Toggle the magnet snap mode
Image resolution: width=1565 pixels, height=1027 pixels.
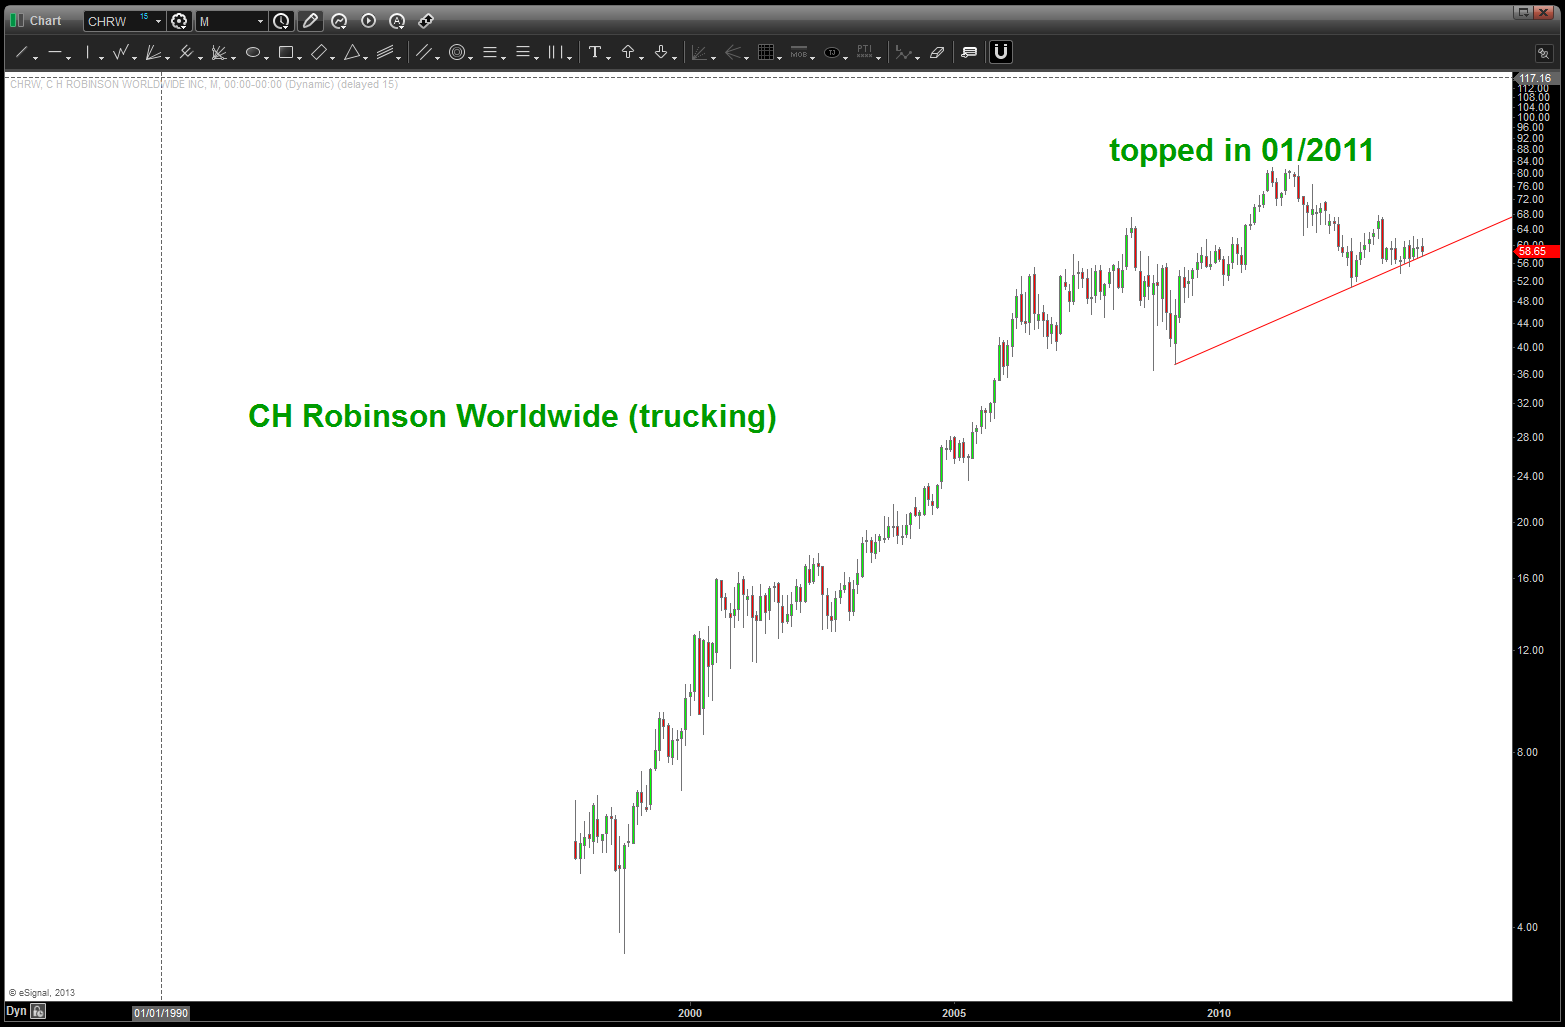click(x=1000, y=52)
